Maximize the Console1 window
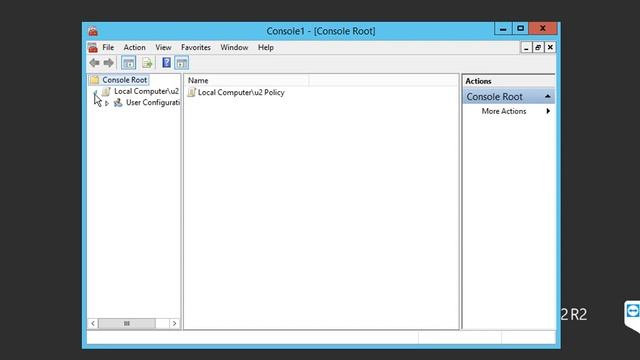Screen dimensions: 640x360 (x=520, y=29)
